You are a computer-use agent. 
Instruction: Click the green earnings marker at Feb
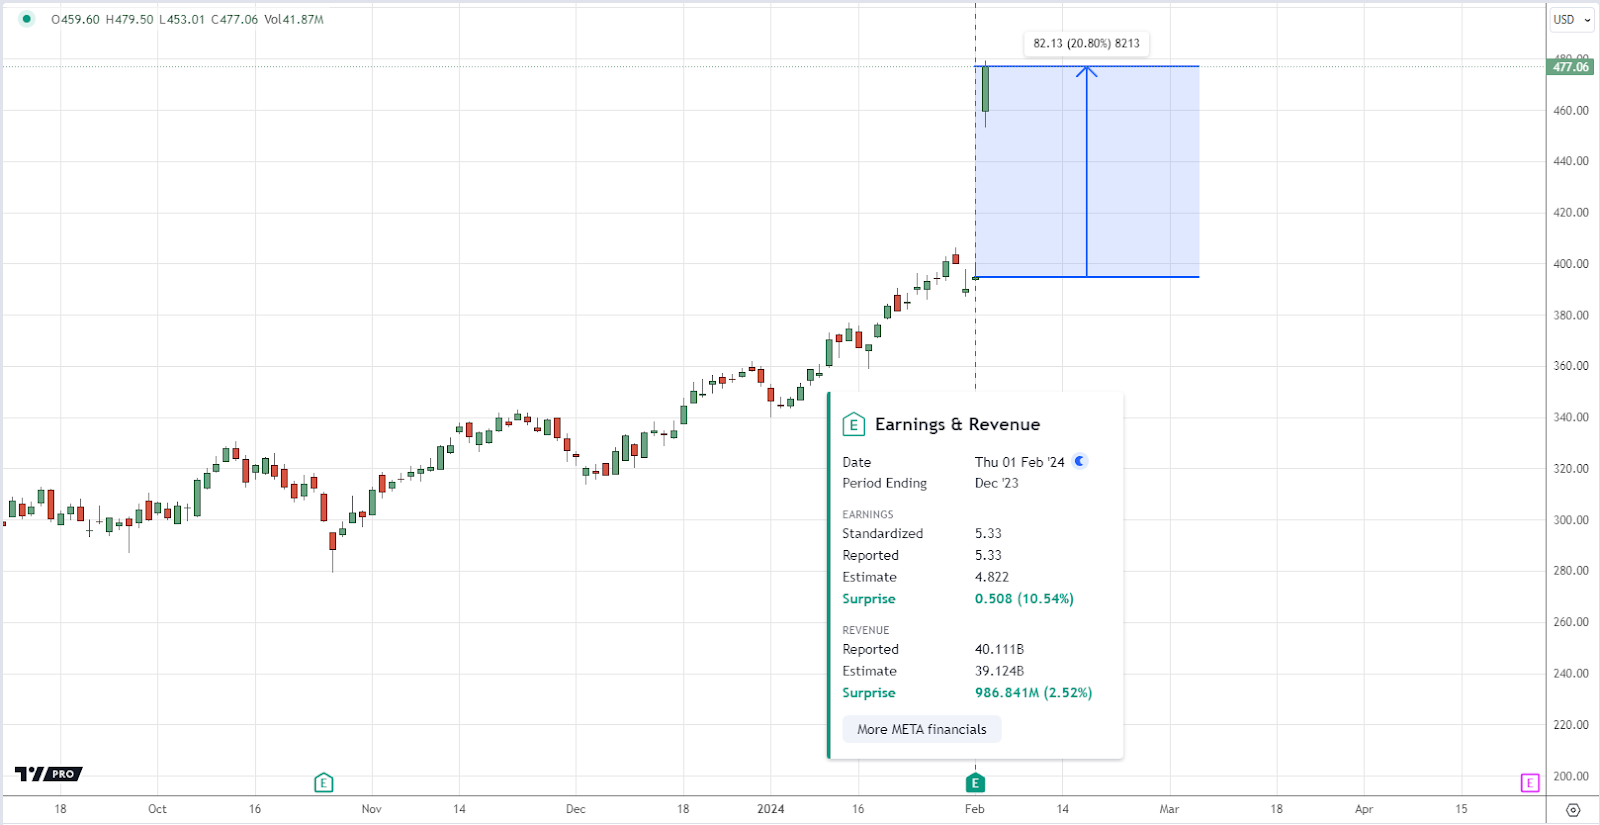pyautogui.click(x=975, y=783)
